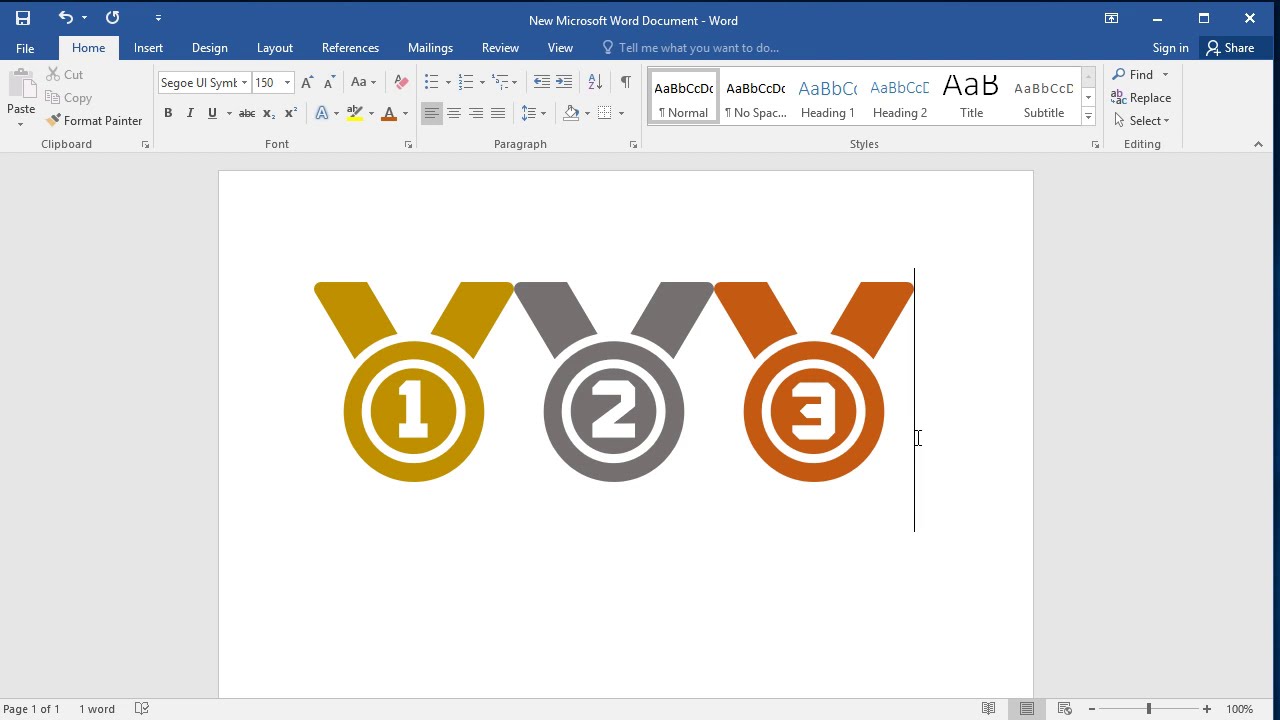The height and width of the screenshot is (720, 1280).
Task: Align text right
Action: 476,114
